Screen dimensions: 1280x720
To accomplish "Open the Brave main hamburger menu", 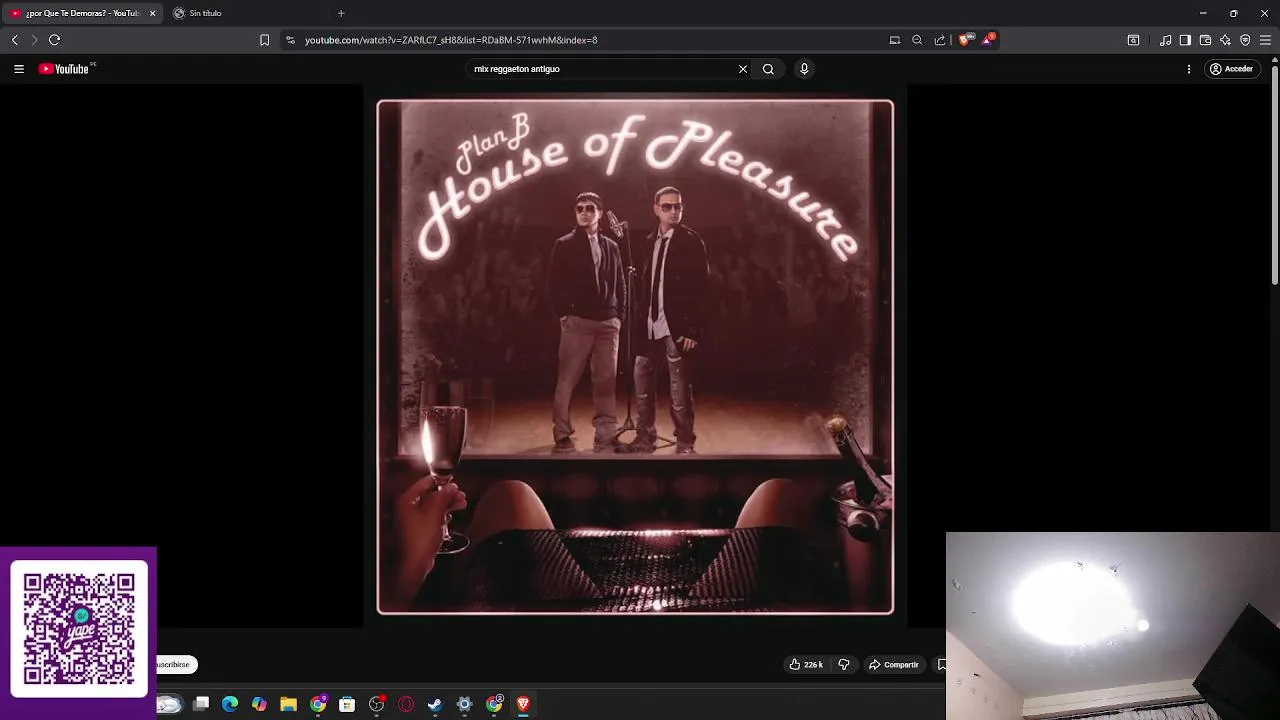I will click(1266, 40).
